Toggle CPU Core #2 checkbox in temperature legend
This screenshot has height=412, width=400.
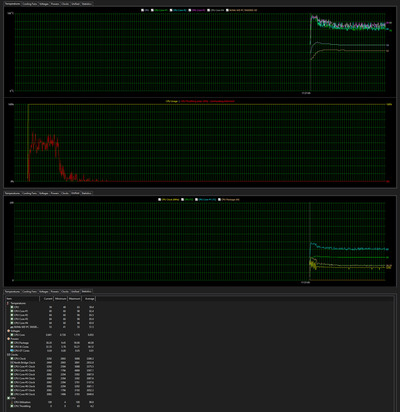click(x=171, y=10)
